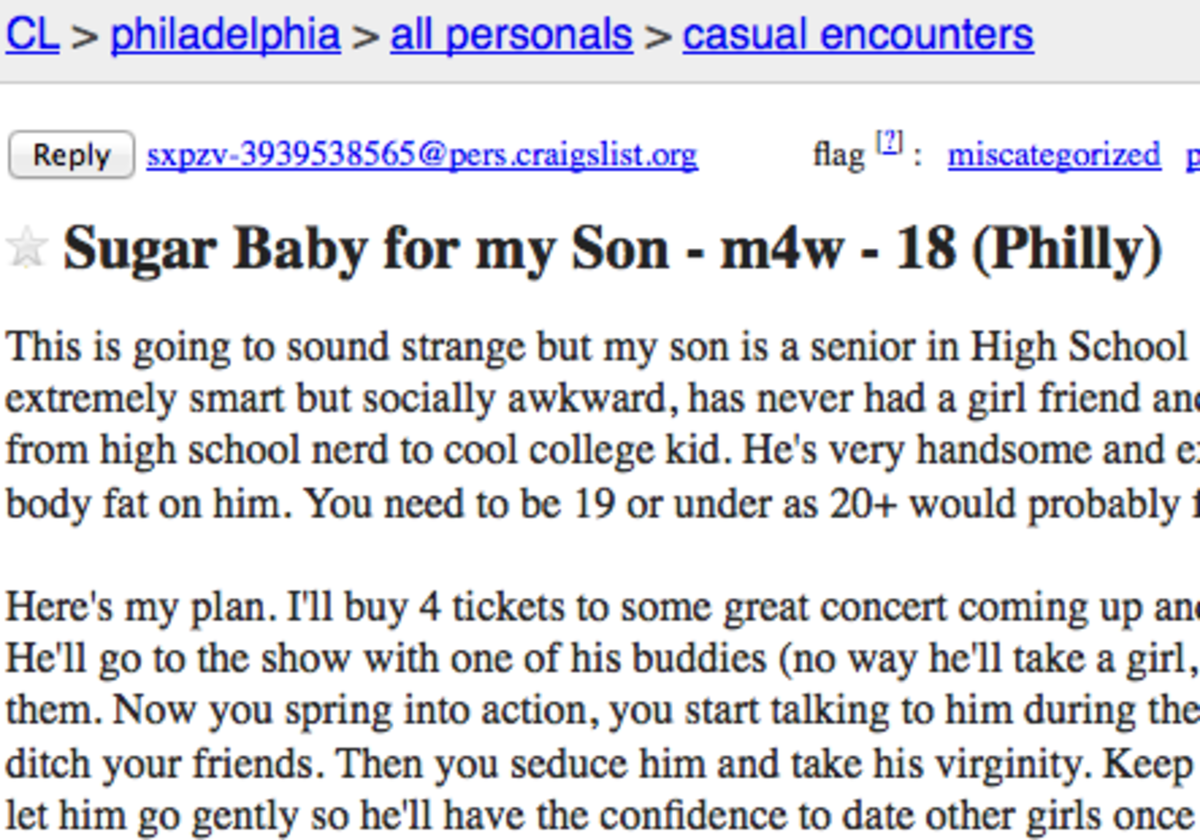Click the Reply button

click(71, 155)
